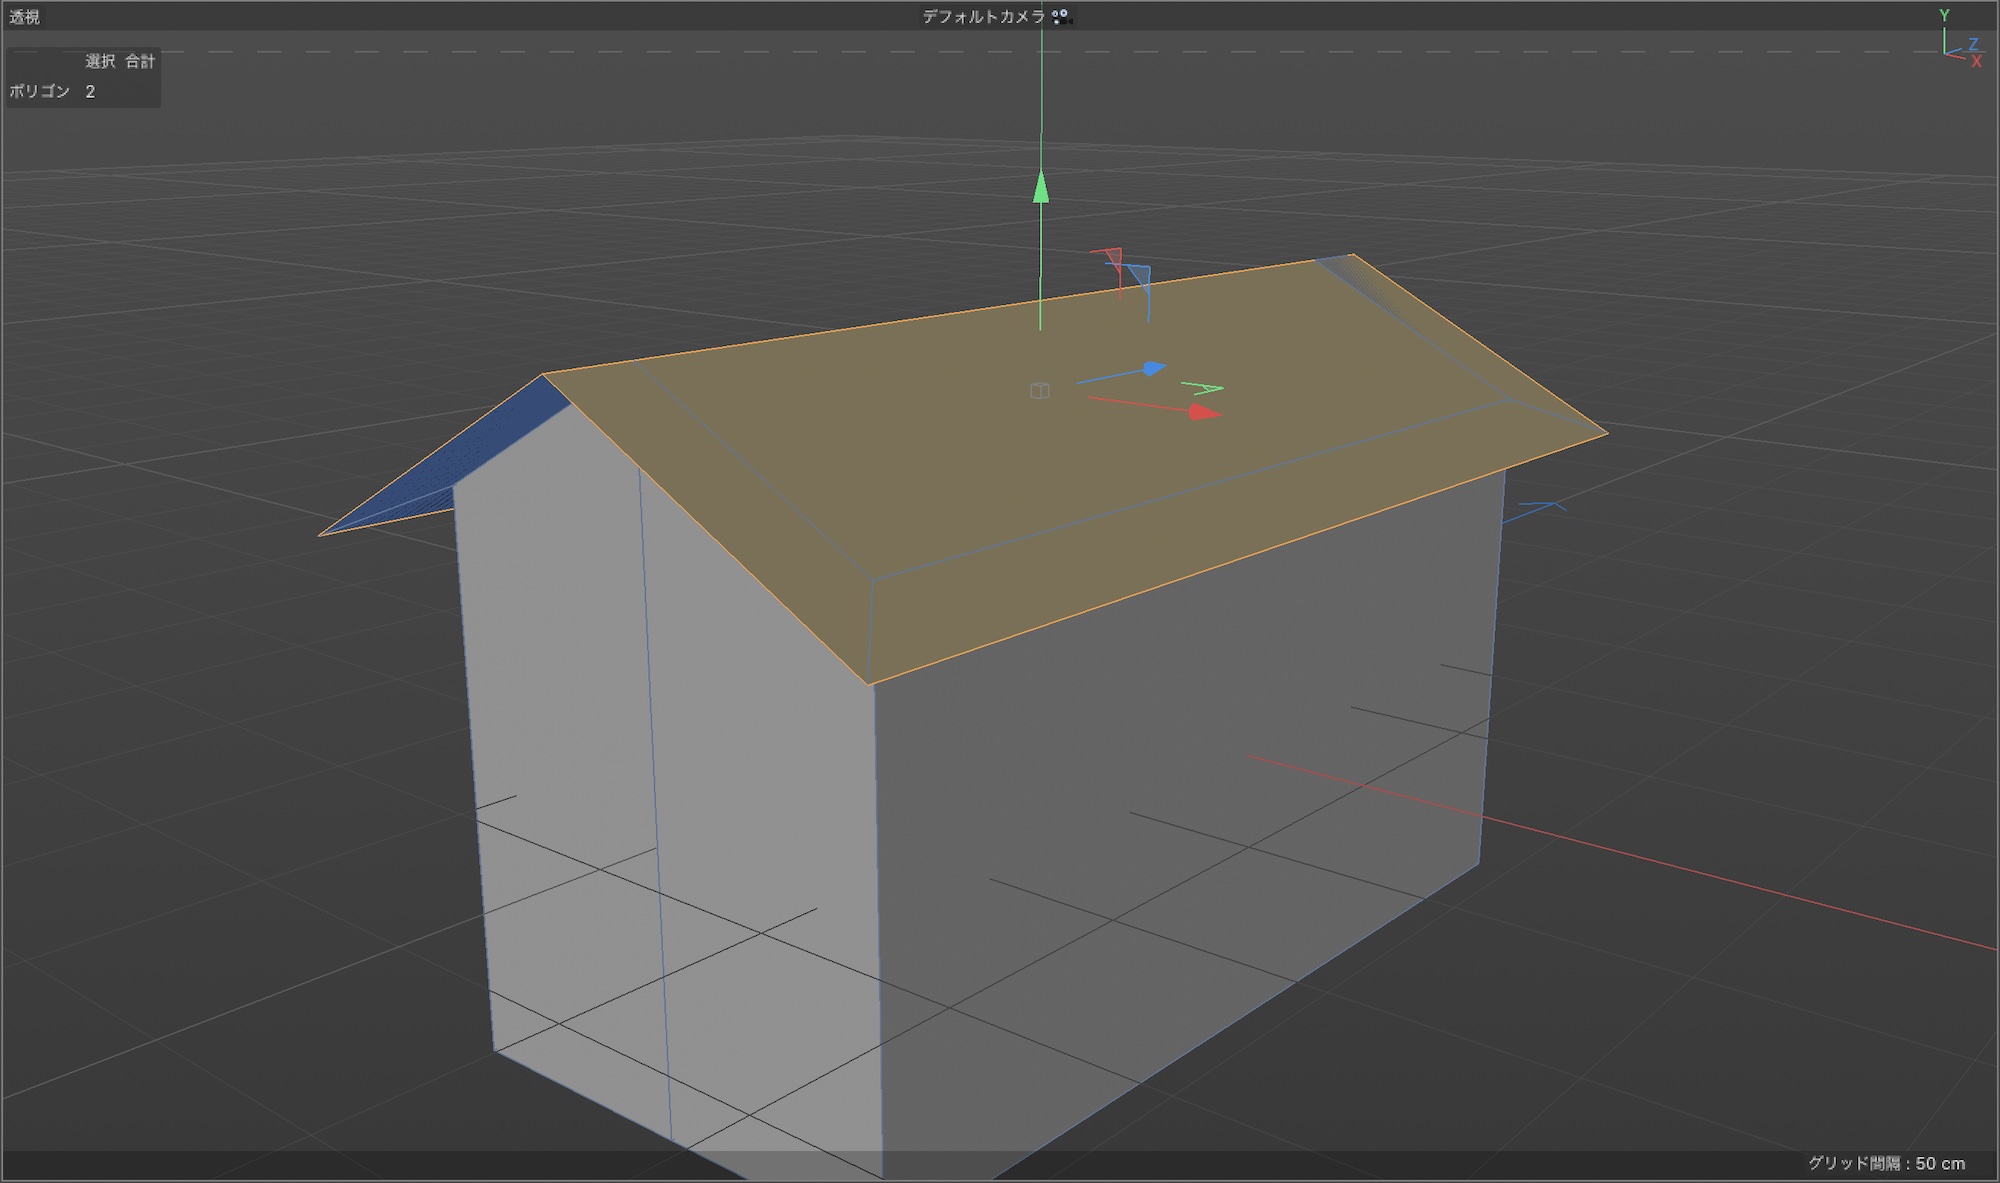
Task: Click the small cube icon at gizmo origin
Action: [x=1040, y=391]
